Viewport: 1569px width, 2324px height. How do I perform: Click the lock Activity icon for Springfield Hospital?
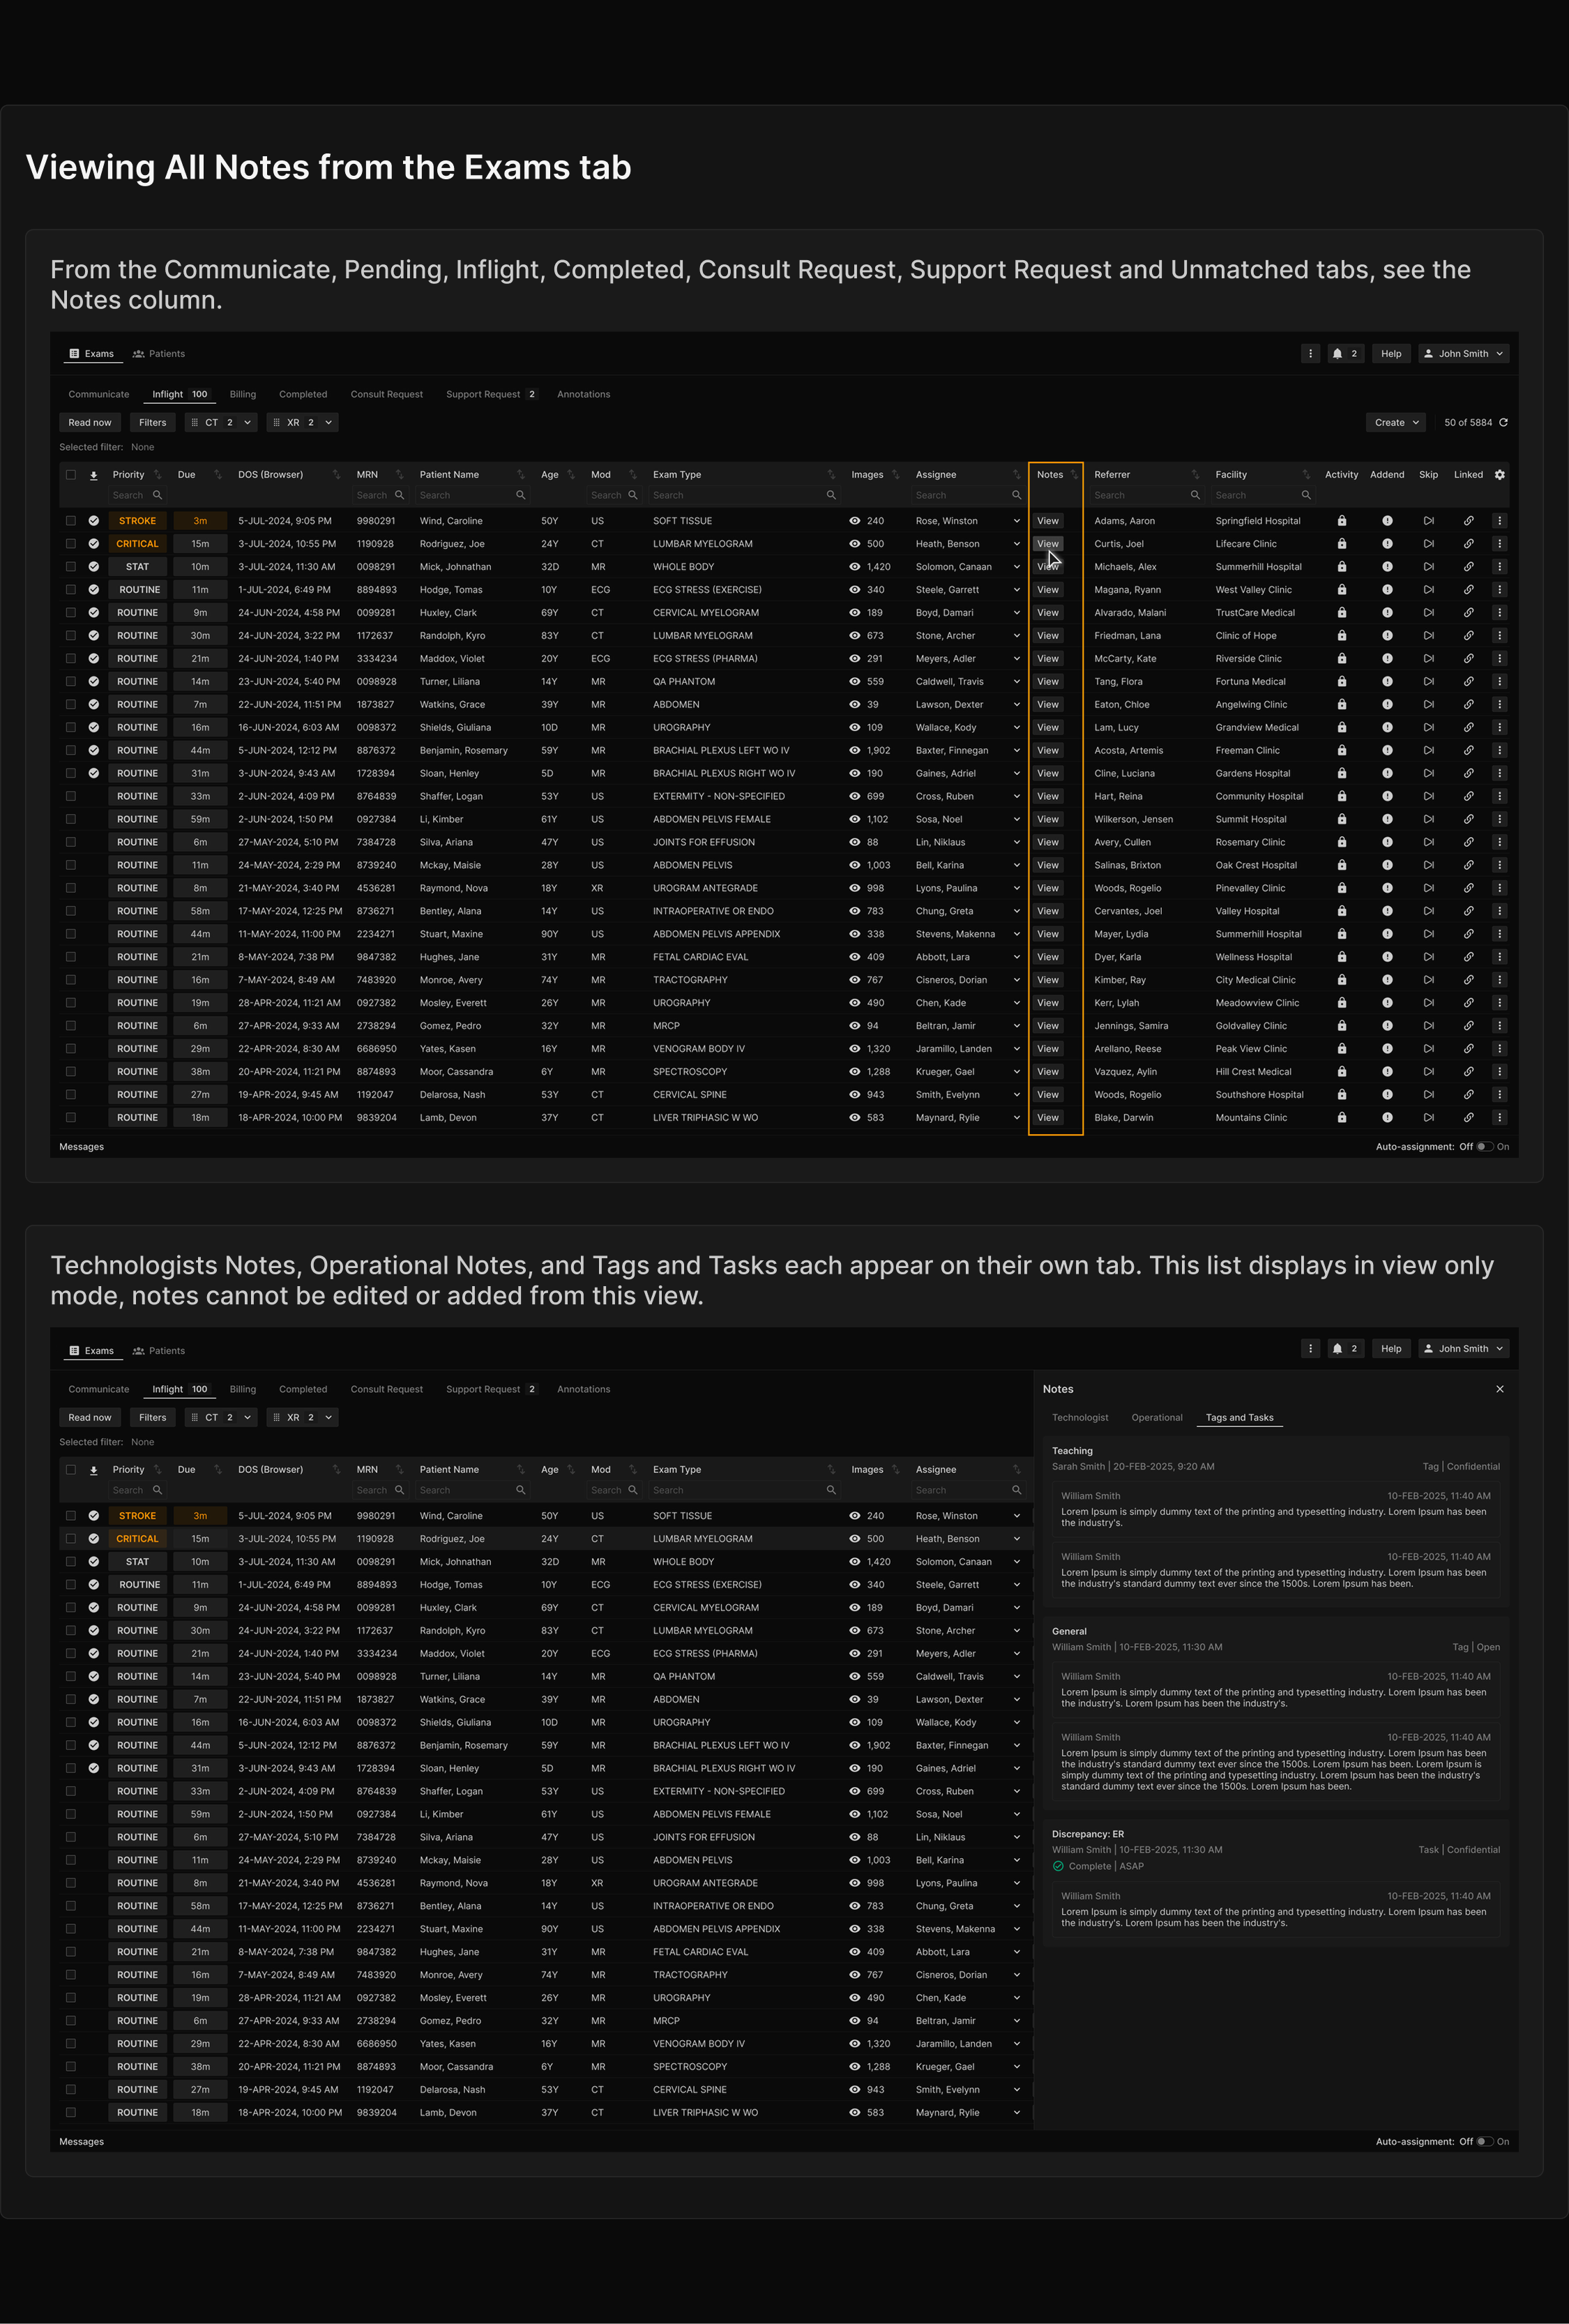[x=1341, y=521]
